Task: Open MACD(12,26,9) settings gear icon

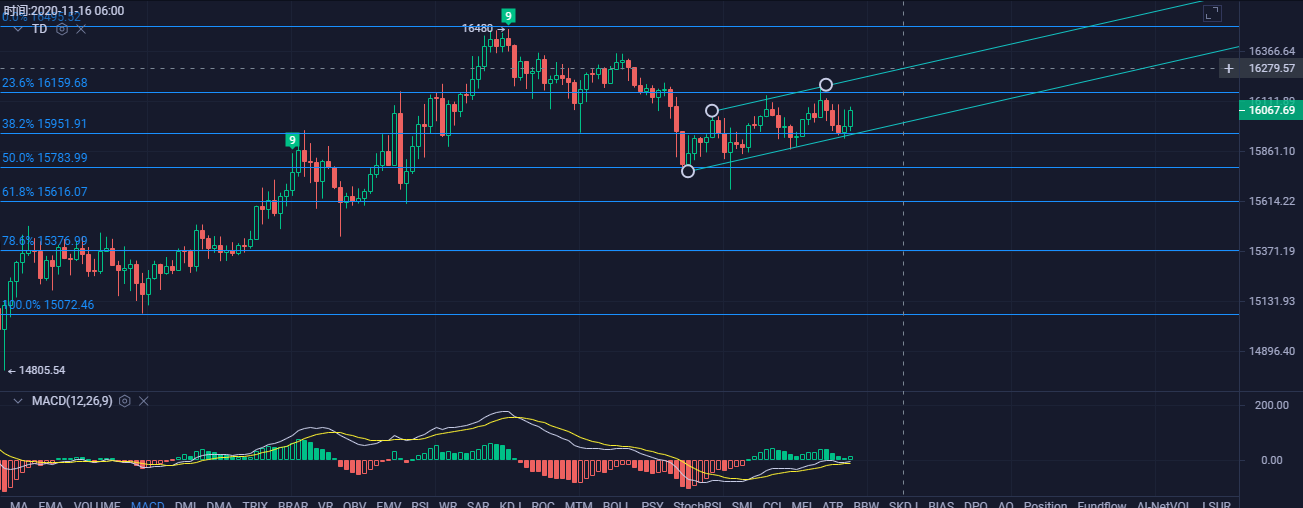Action: [x=125, y=401]
